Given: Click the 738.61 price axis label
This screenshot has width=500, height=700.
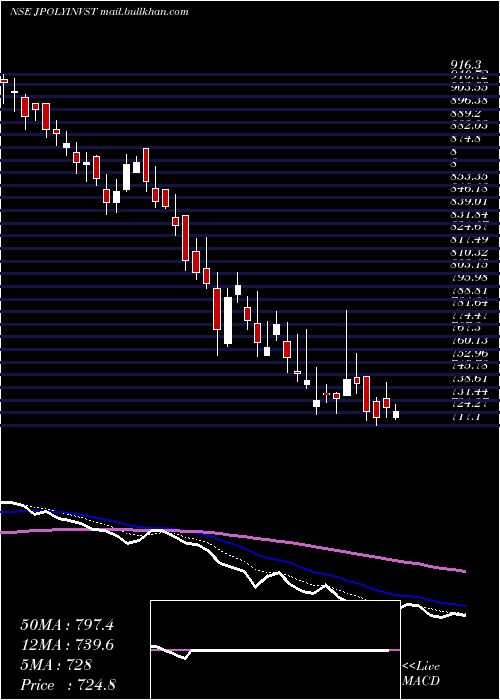Looking at the screenshot, I should coord(468,379).
